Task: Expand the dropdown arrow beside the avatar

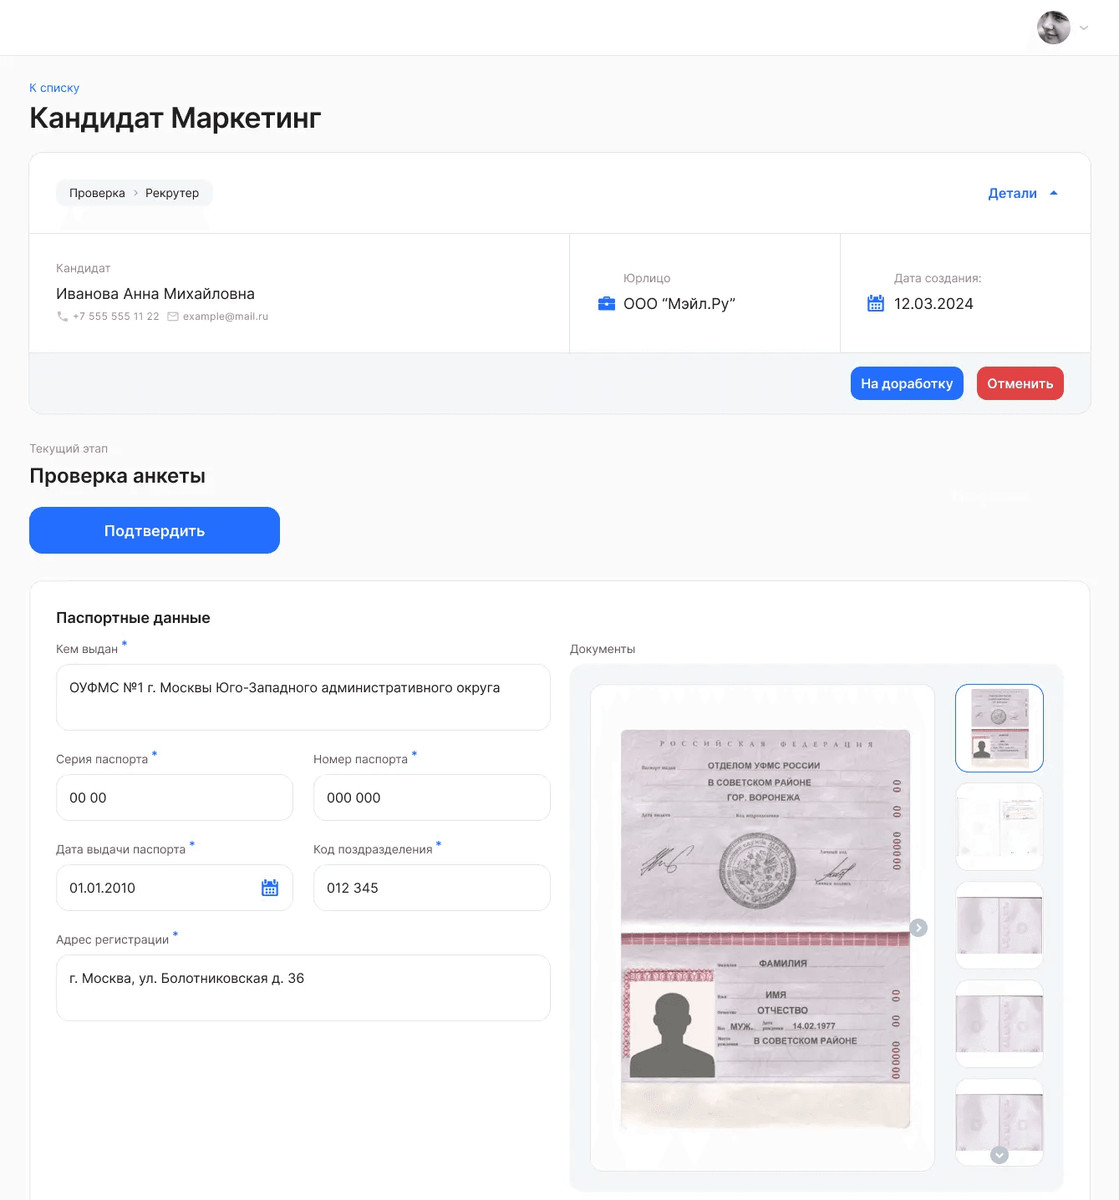Action: [x=1084, y=28]
